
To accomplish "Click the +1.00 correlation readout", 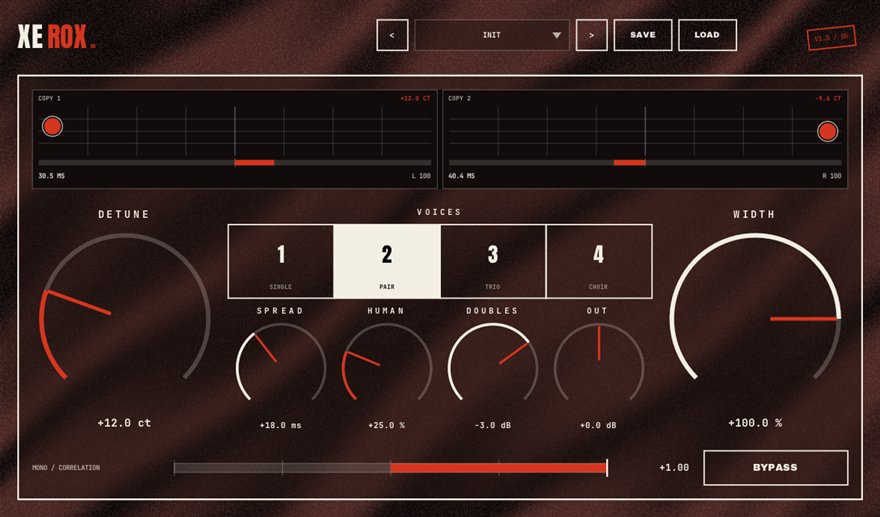I will tap(674, 468).
